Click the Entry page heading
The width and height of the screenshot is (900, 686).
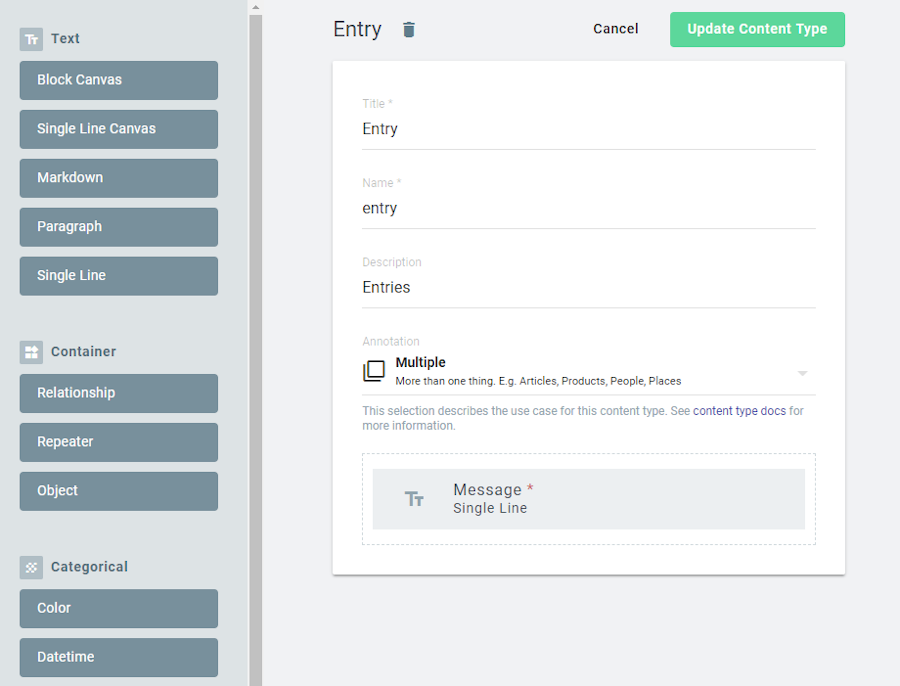click(x=357, y=29)
